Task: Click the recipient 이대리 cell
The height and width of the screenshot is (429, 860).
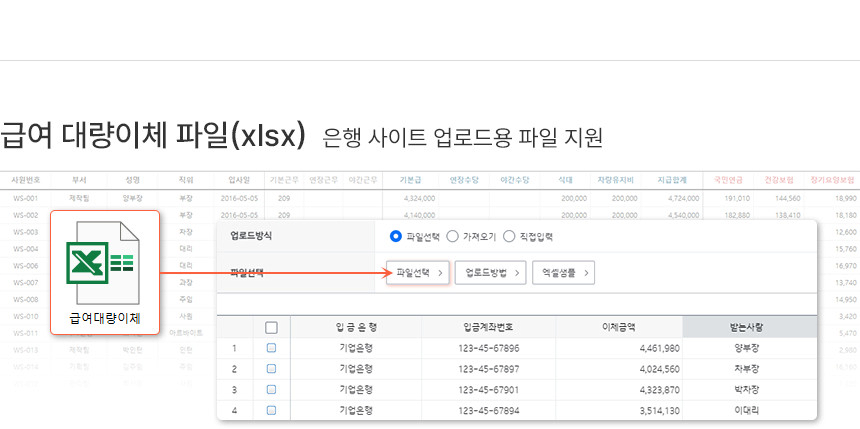Action: (x=749, y=411)
